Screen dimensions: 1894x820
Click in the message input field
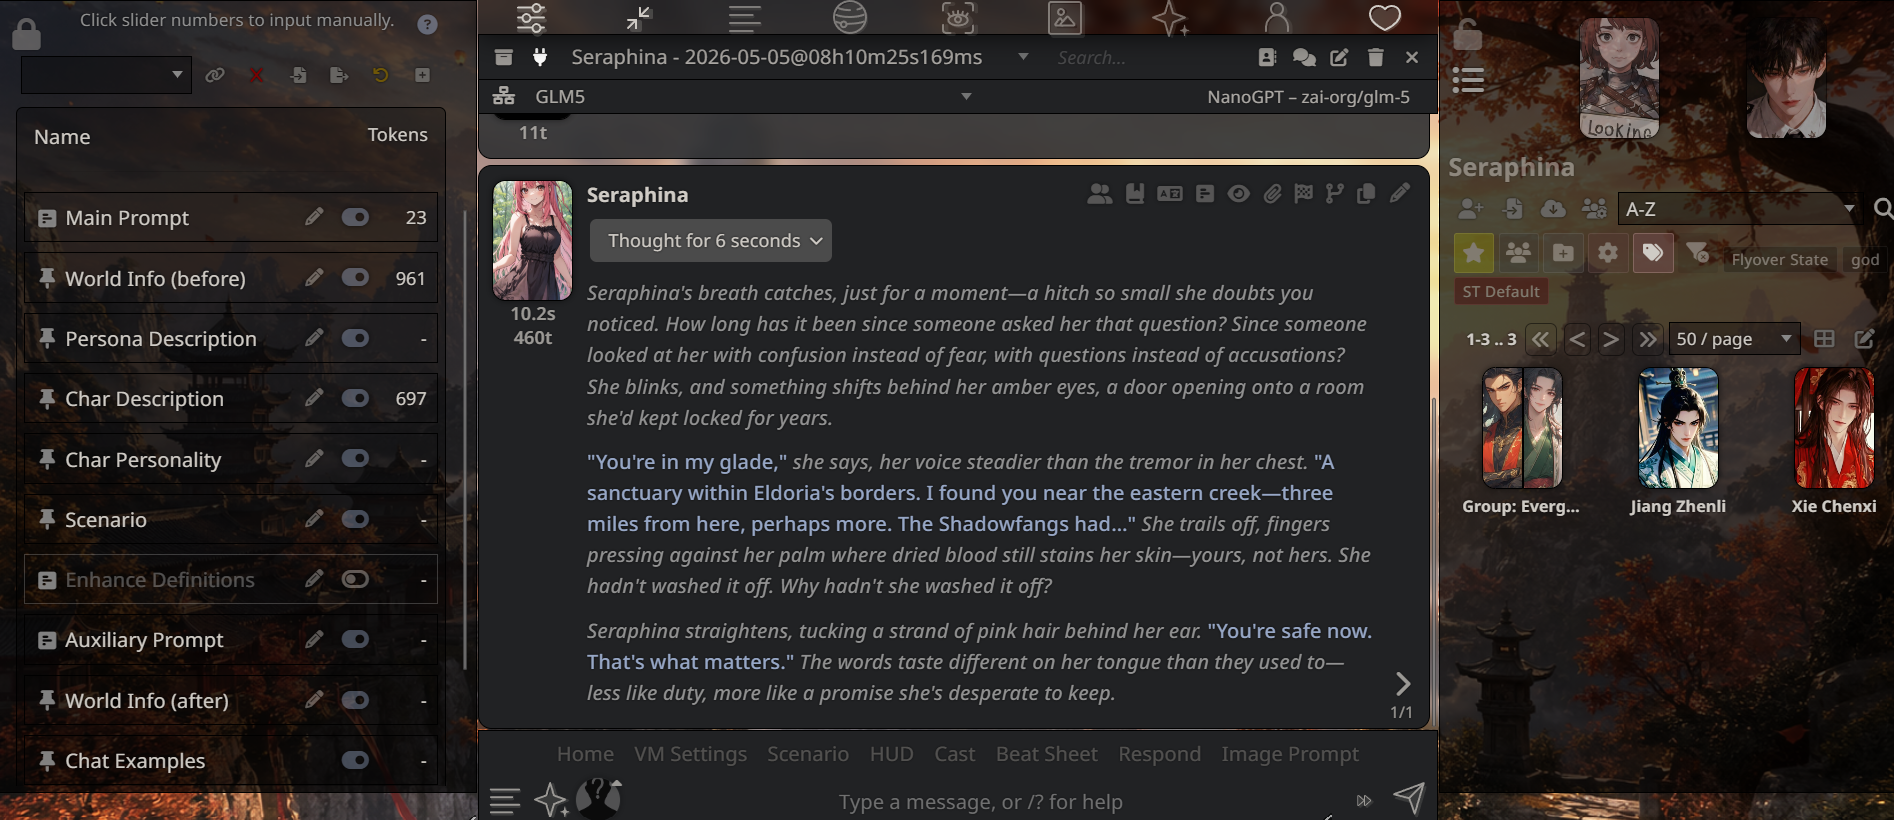980,801
